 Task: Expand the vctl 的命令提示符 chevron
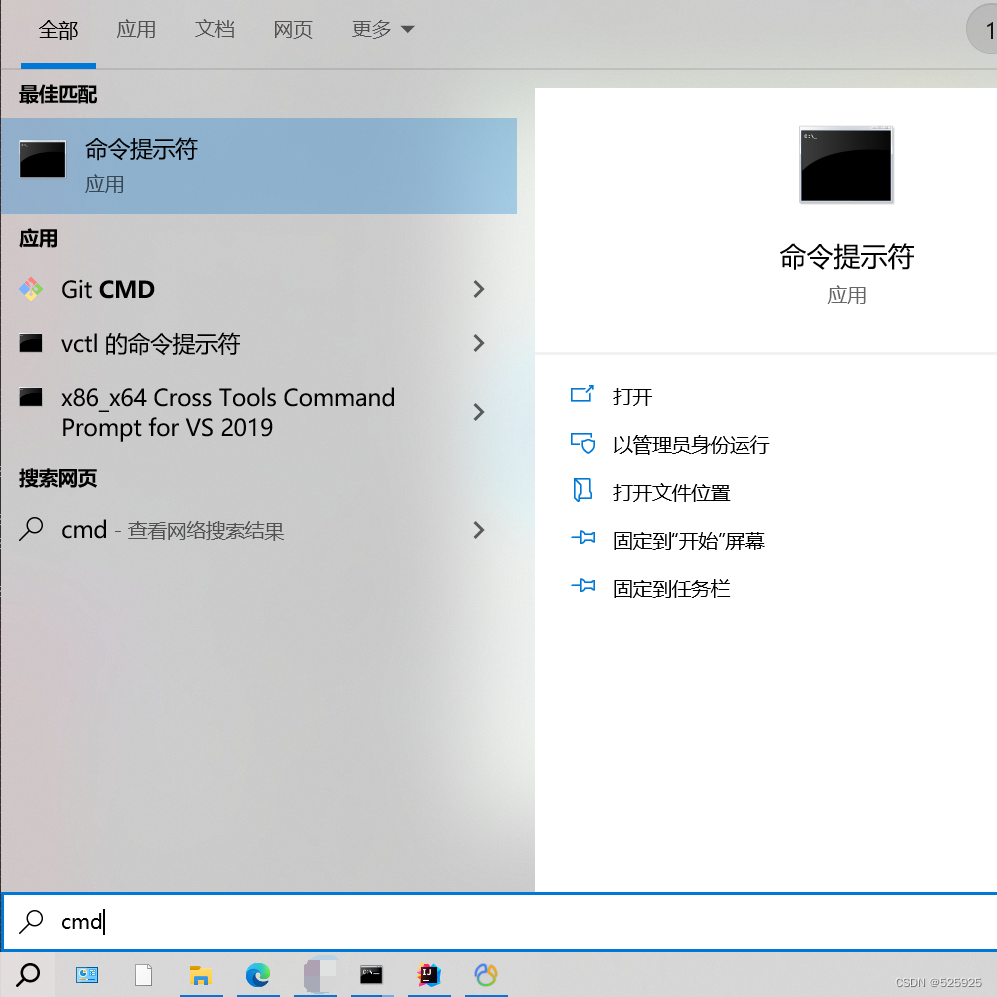[479, 343]
